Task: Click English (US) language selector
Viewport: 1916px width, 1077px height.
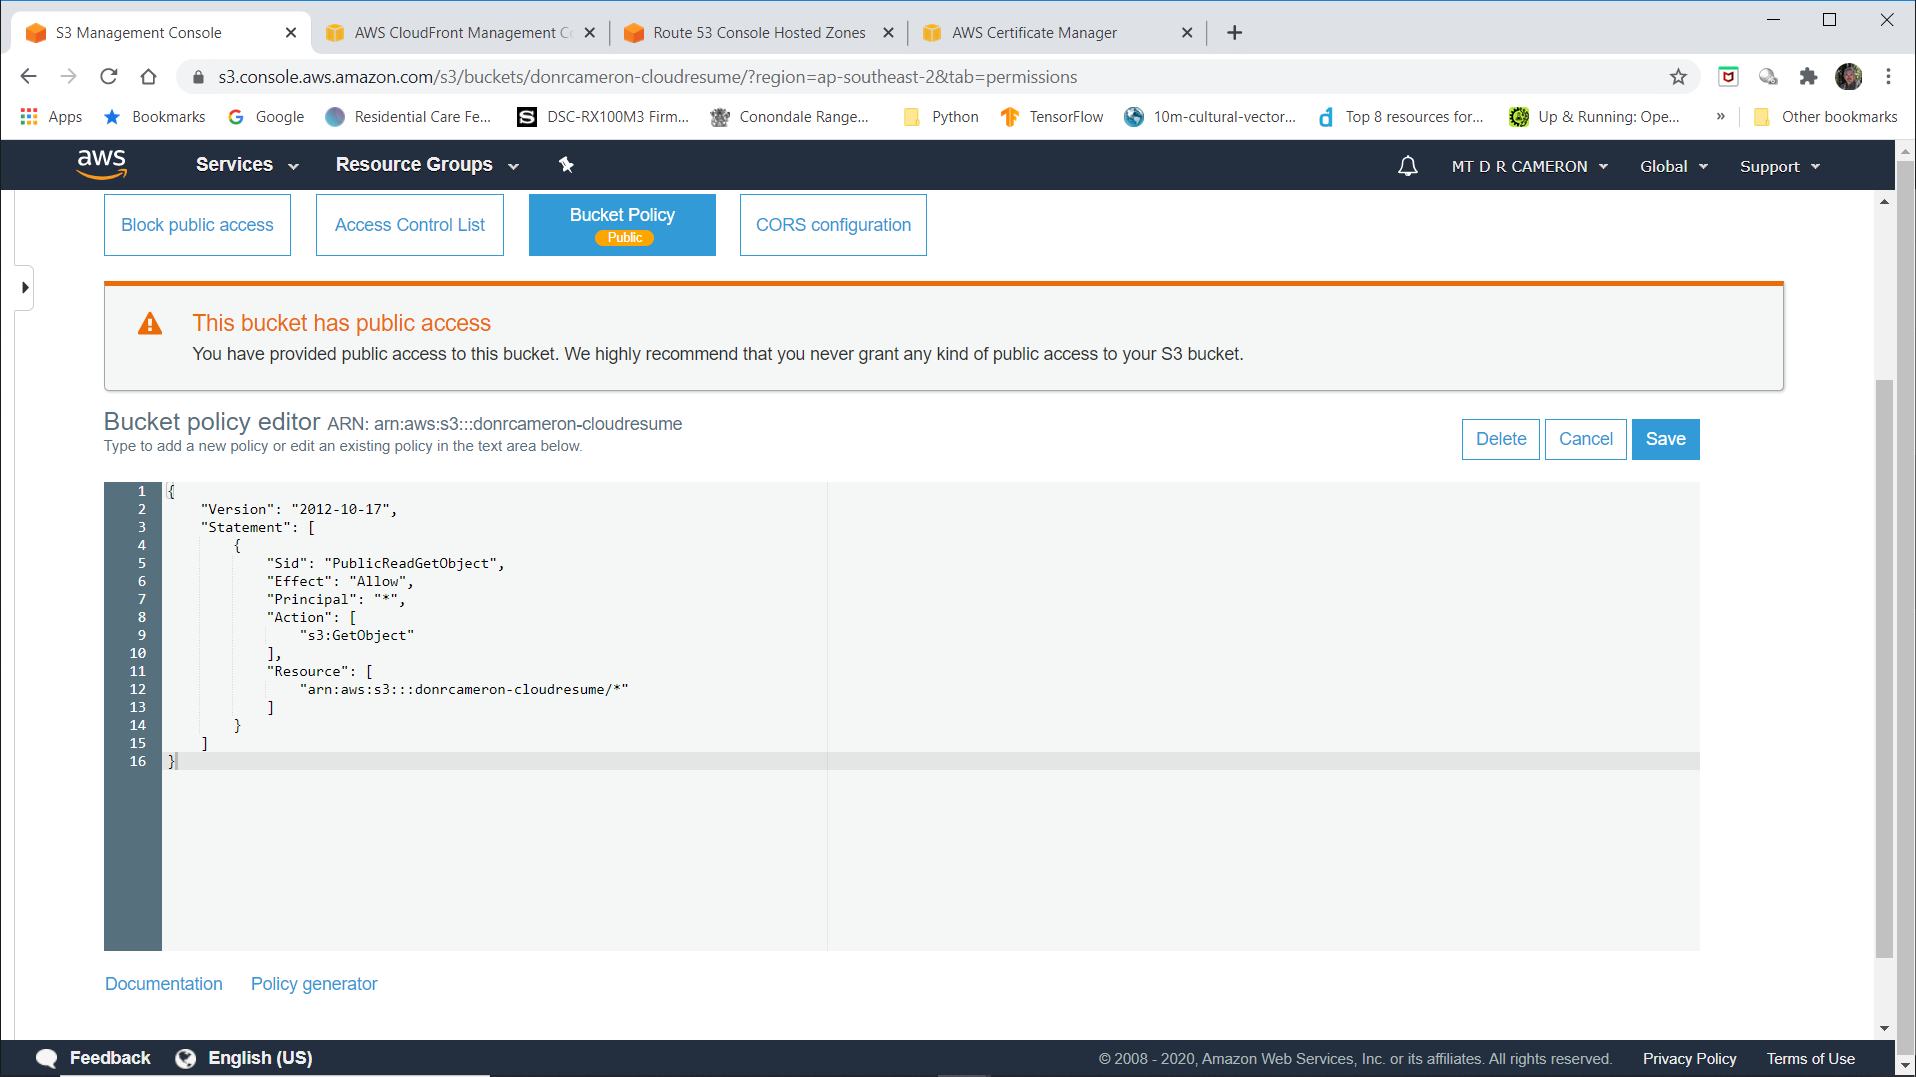Action: (260, 1058)
